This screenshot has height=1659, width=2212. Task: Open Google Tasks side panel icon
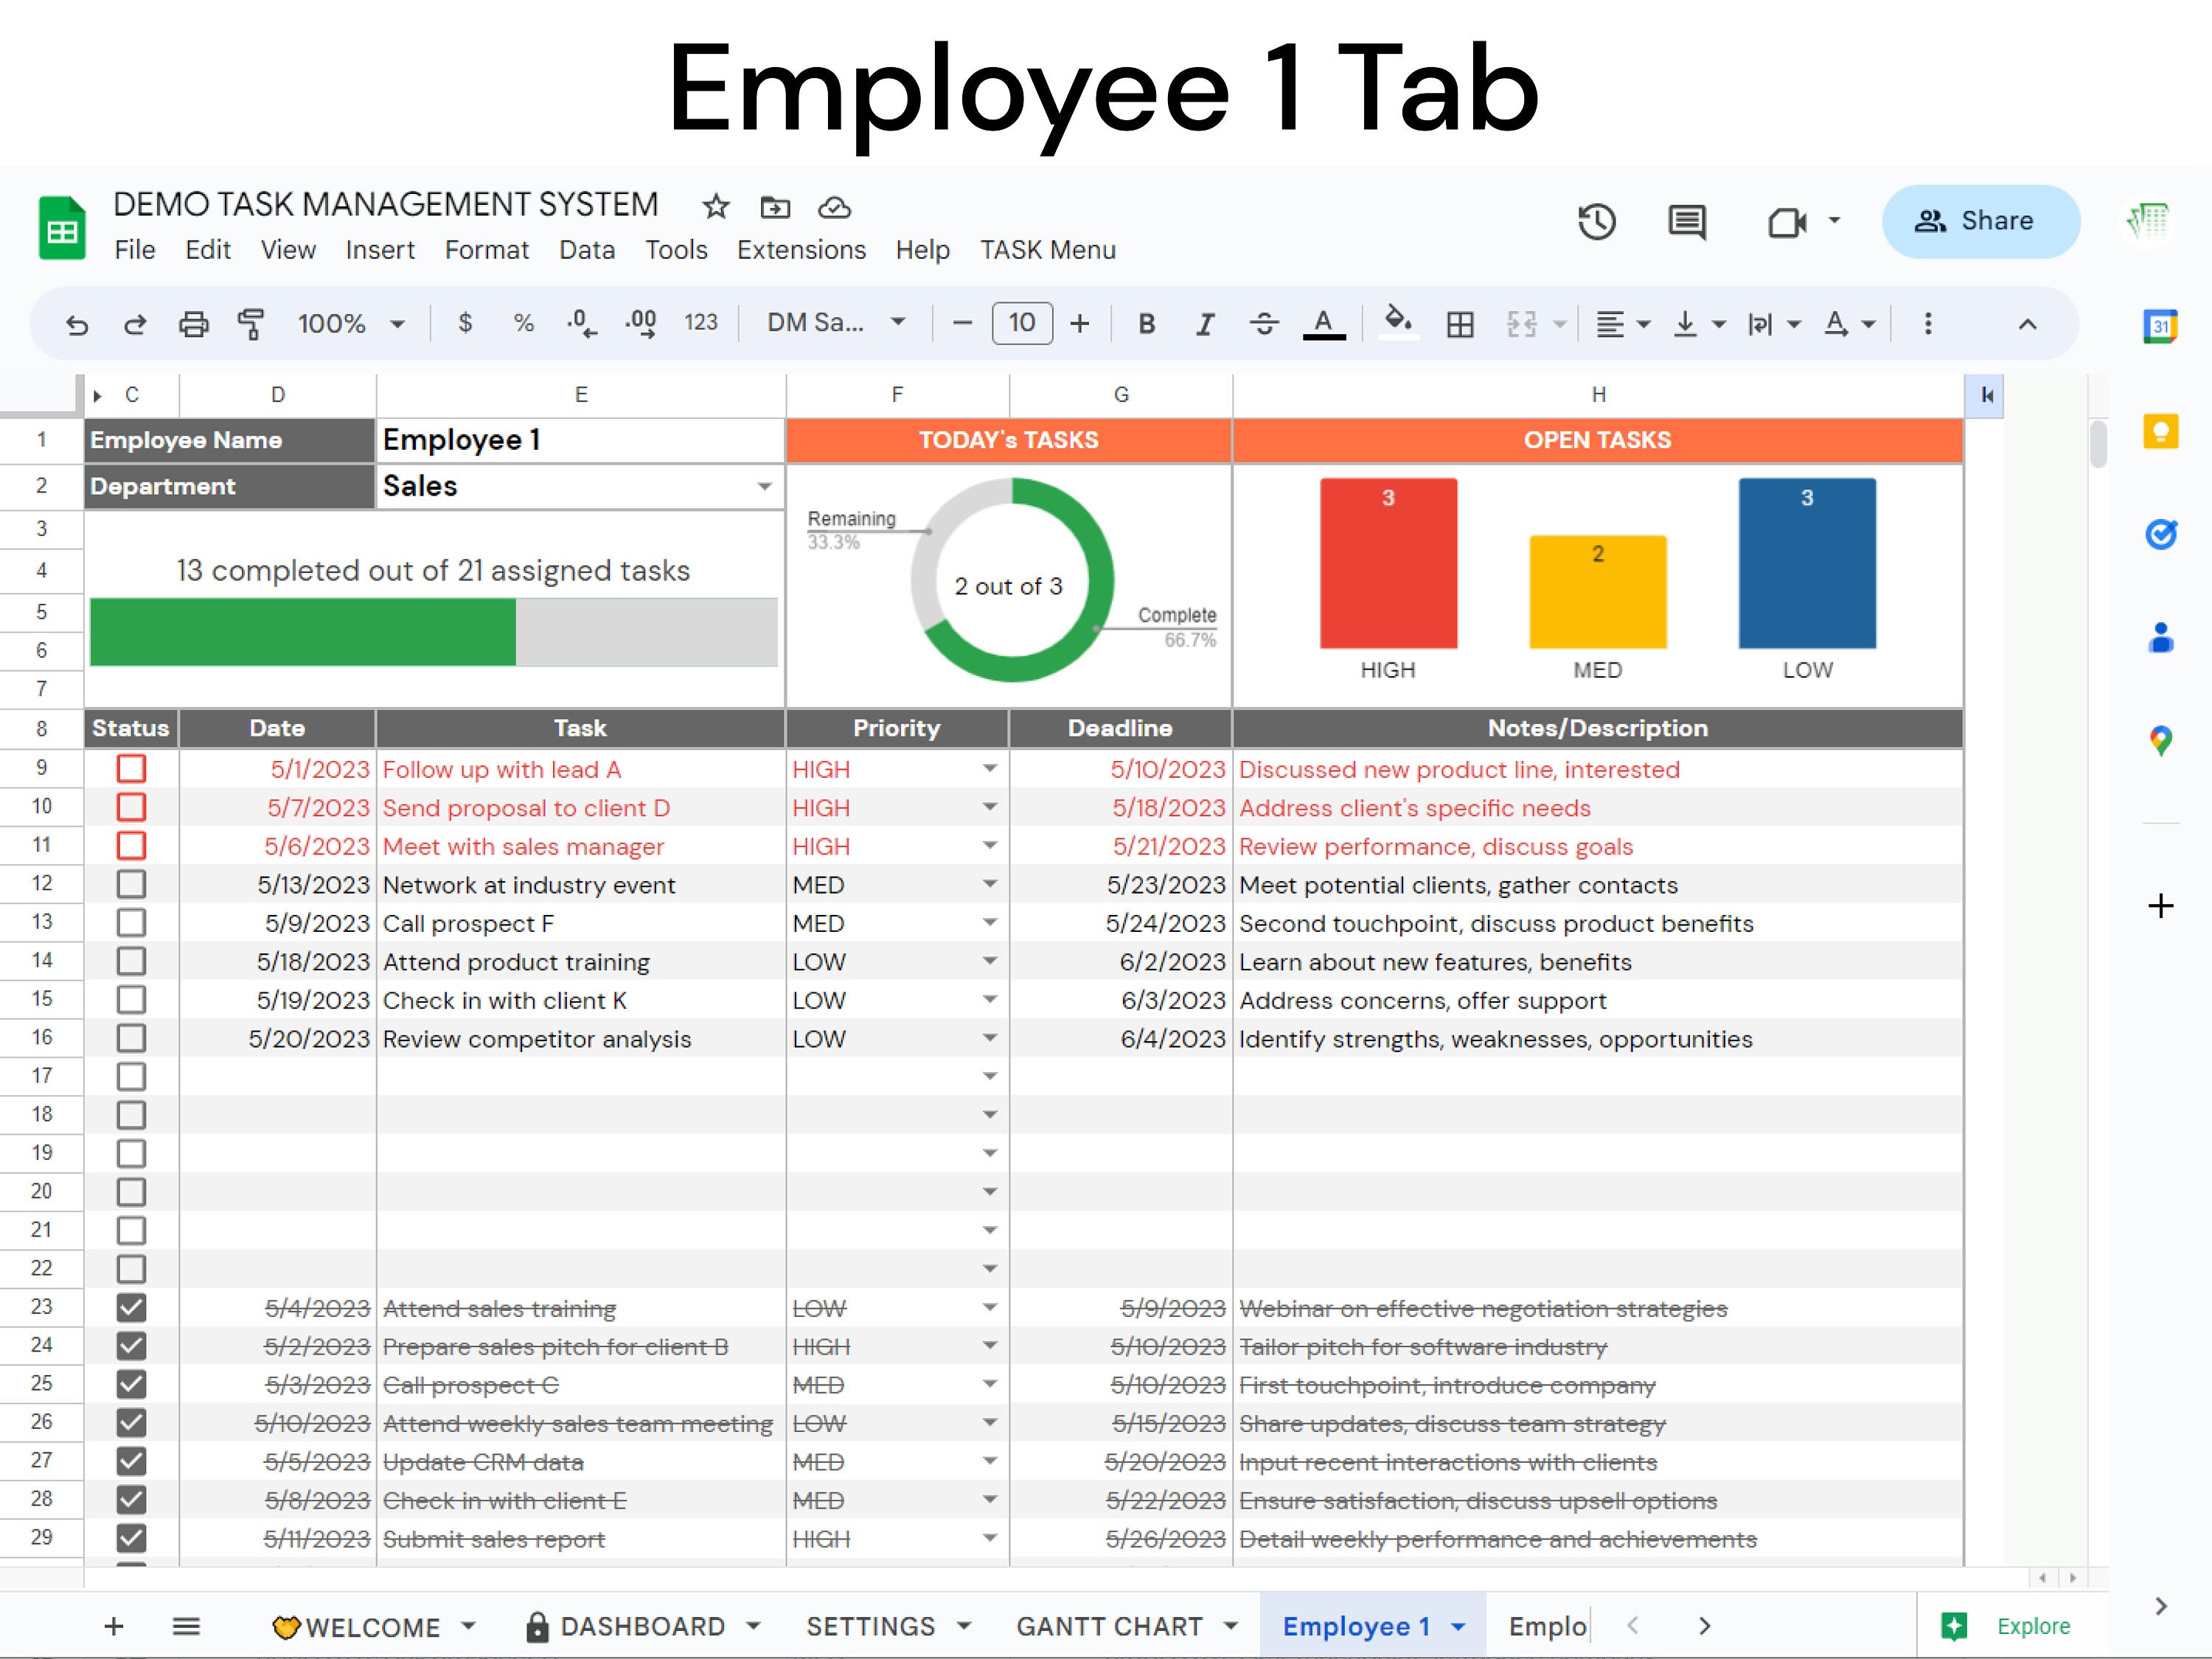[x=2160, y=534]
